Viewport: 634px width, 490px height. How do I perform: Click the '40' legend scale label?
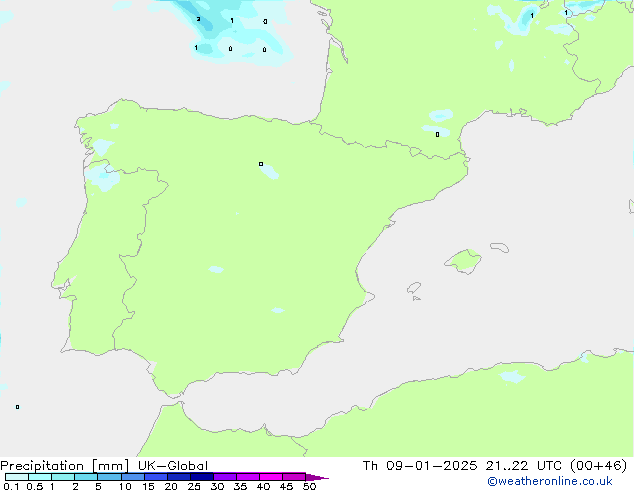pos(263,486)
